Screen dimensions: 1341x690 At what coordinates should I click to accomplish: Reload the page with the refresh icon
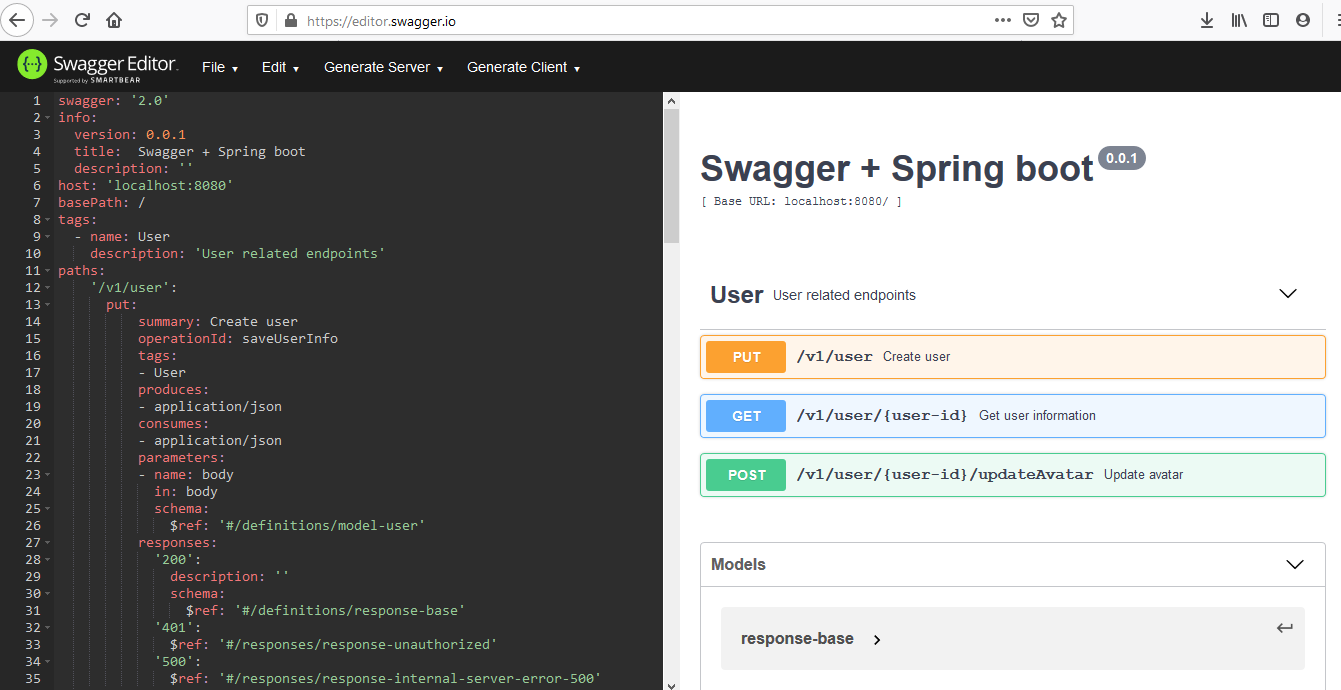click(83, 20)
